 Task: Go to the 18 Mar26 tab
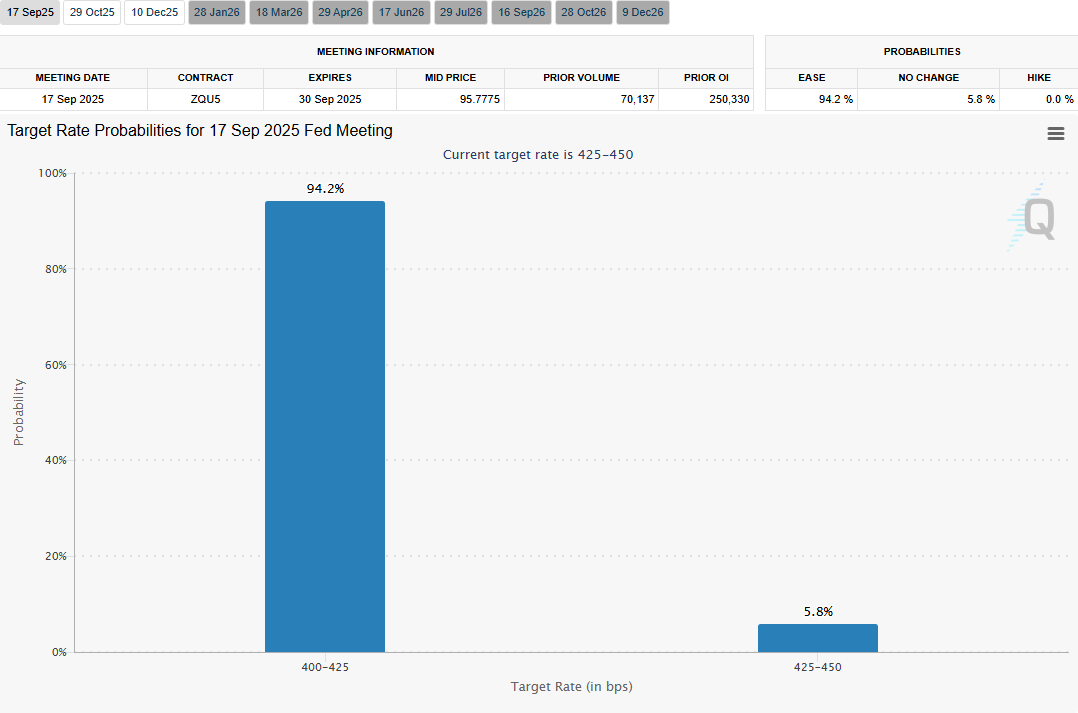[279, 13]
